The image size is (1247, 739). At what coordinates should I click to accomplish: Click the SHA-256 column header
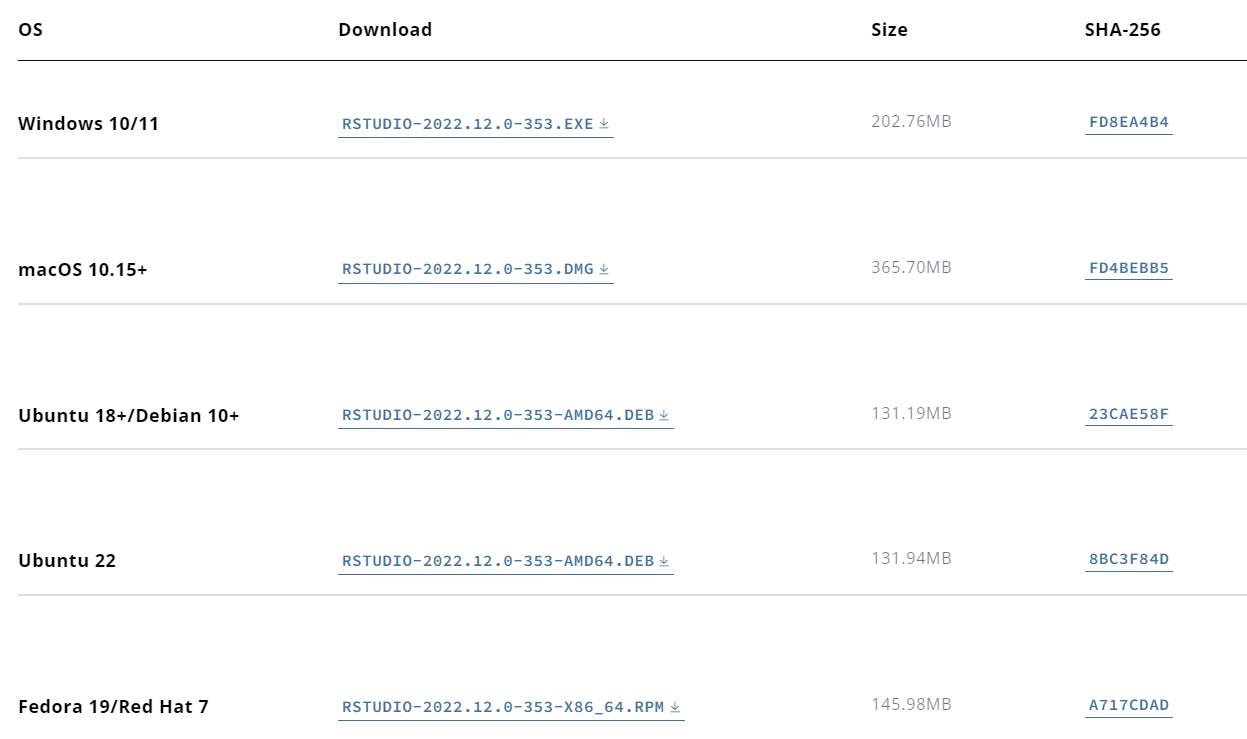pyautogui.click(x=1123, y=30)
